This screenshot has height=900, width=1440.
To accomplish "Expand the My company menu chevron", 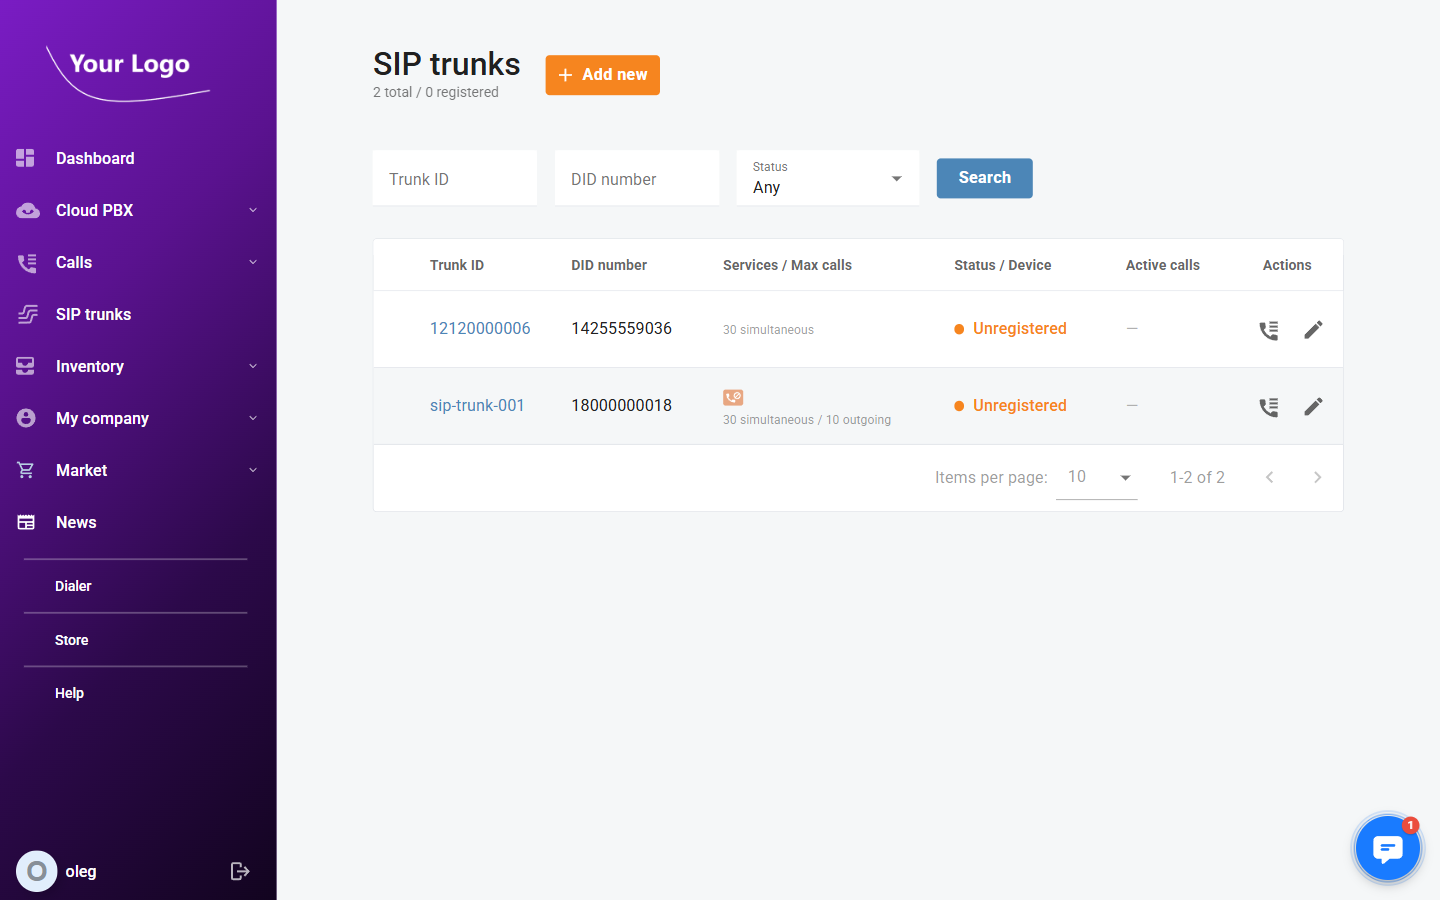I will (253, 418).
